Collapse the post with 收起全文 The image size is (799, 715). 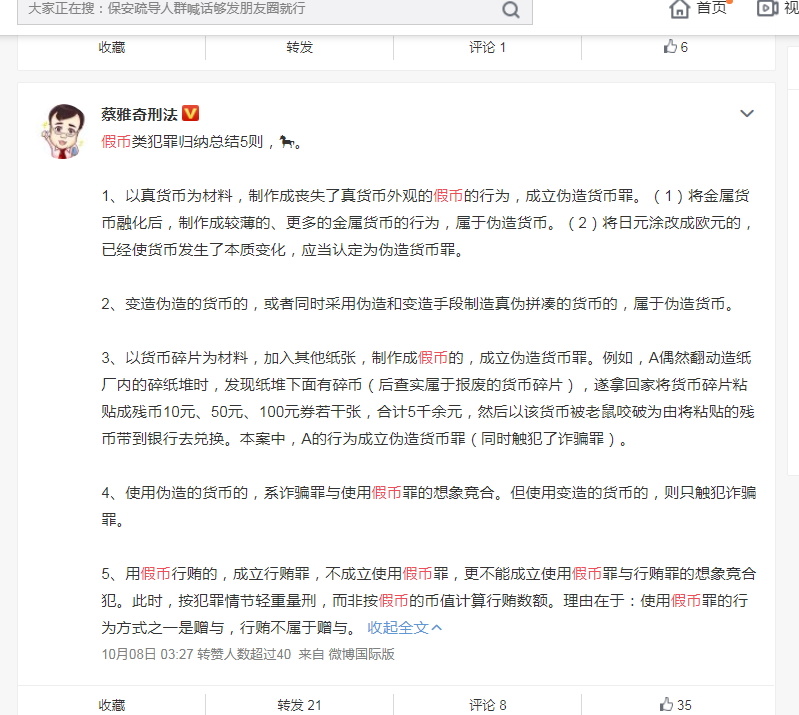(x=405, y=627)
